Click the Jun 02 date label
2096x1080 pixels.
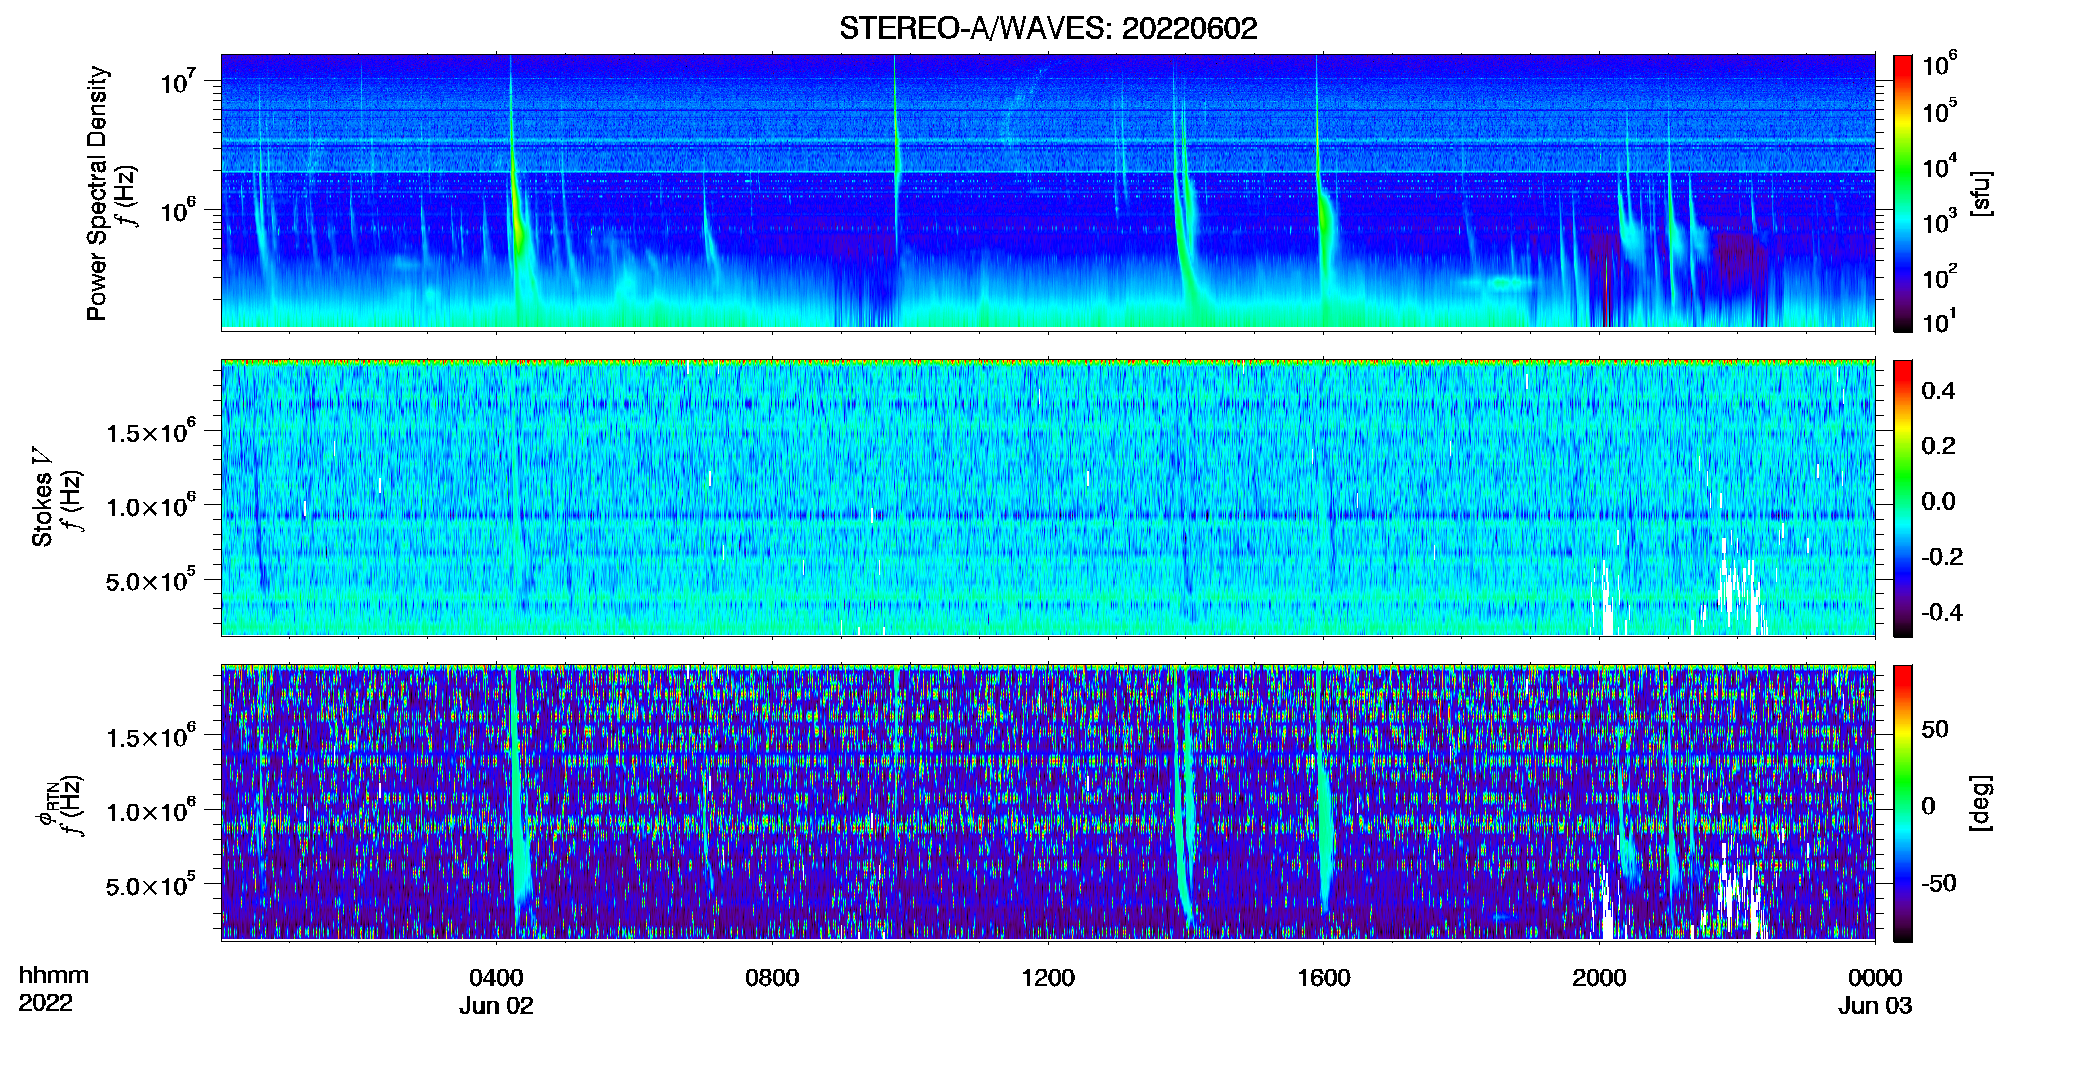(x=496, y=1005)
